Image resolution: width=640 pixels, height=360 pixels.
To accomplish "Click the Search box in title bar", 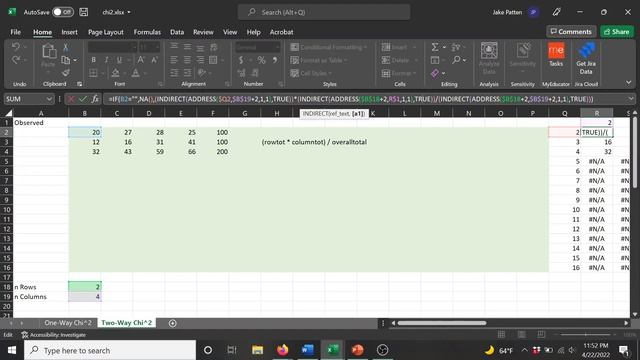I will pyautogui.click(x=324, y=12).
